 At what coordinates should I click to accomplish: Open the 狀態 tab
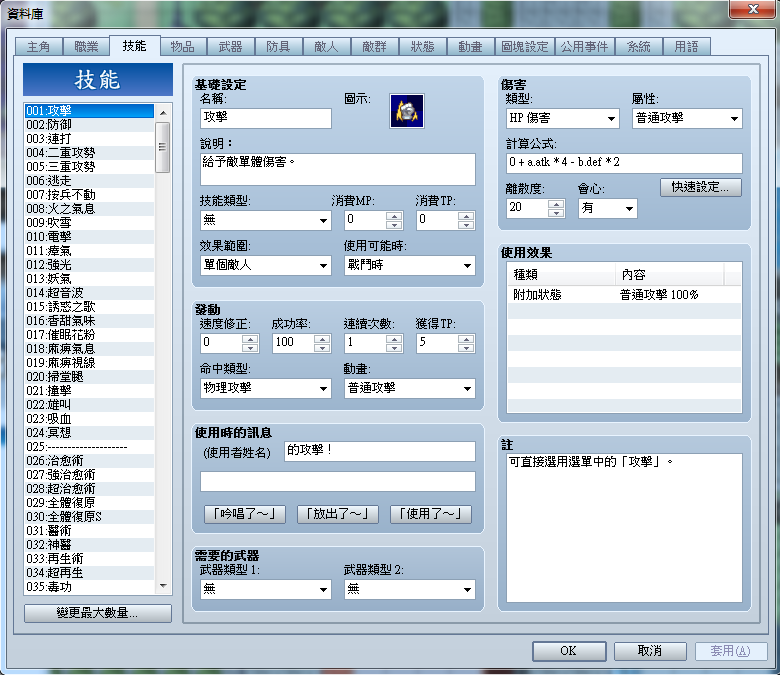[x=422, y=47]
